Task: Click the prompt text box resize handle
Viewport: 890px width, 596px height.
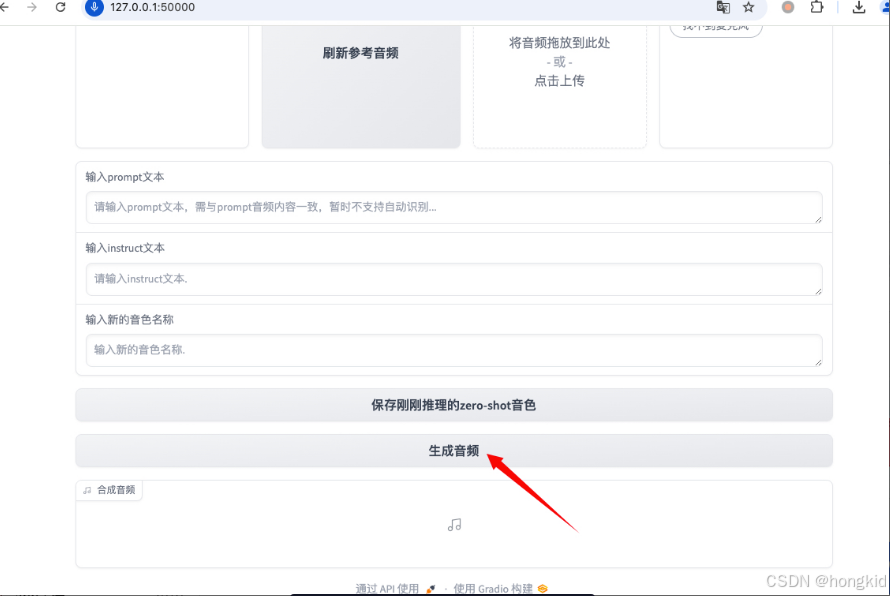Action: 818,219
